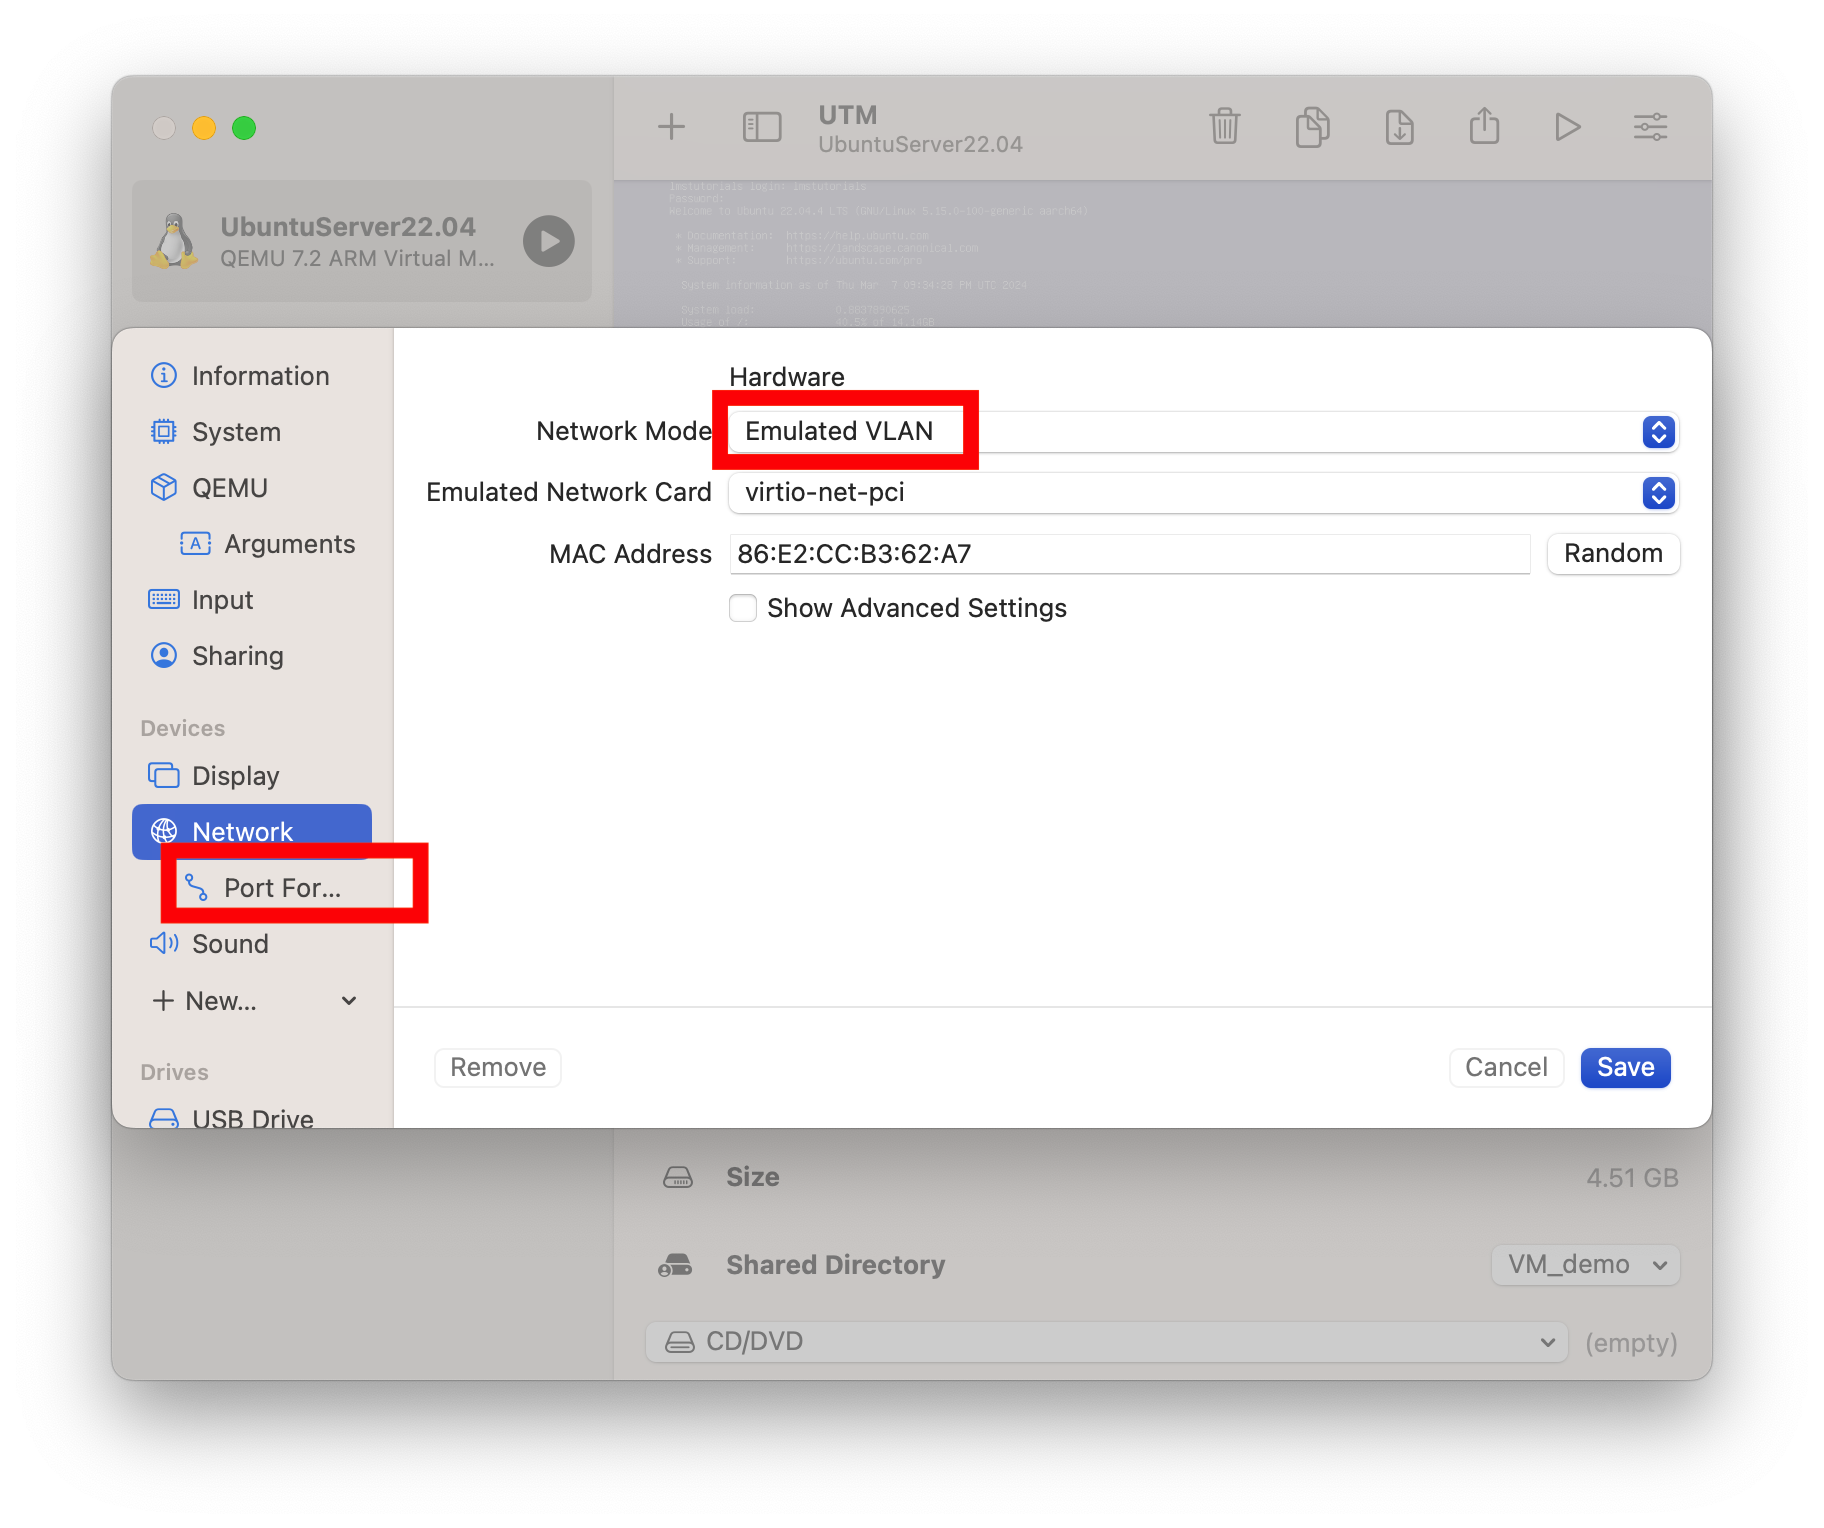Click the green zoom window button
The width and height of the screenshot is (1824, 1528).
(x=244, y=128)
